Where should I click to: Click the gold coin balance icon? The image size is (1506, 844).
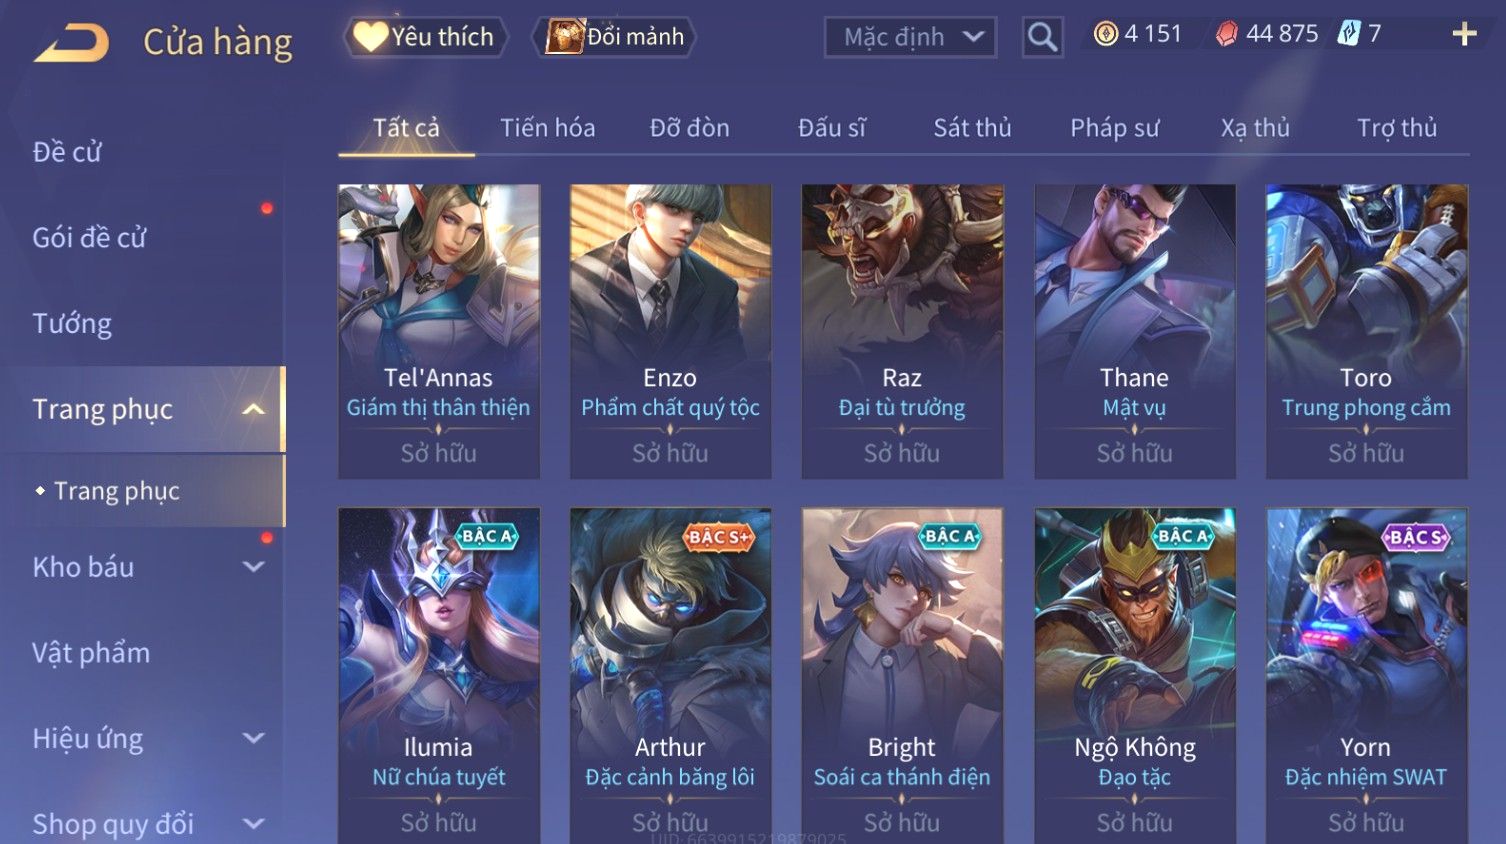pyautogui.click(x=1106, y=34)
